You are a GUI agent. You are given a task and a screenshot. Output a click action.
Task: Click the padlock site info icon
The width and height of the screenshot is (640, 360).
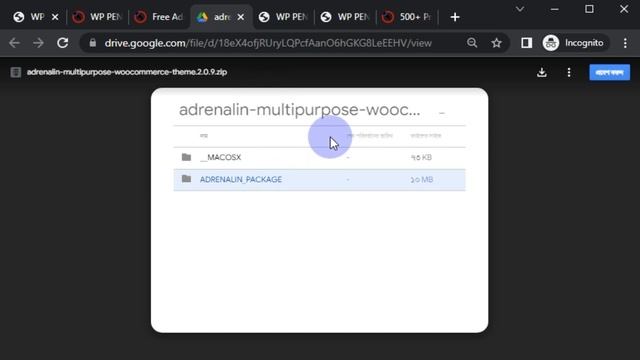click(x=93, y=43)
